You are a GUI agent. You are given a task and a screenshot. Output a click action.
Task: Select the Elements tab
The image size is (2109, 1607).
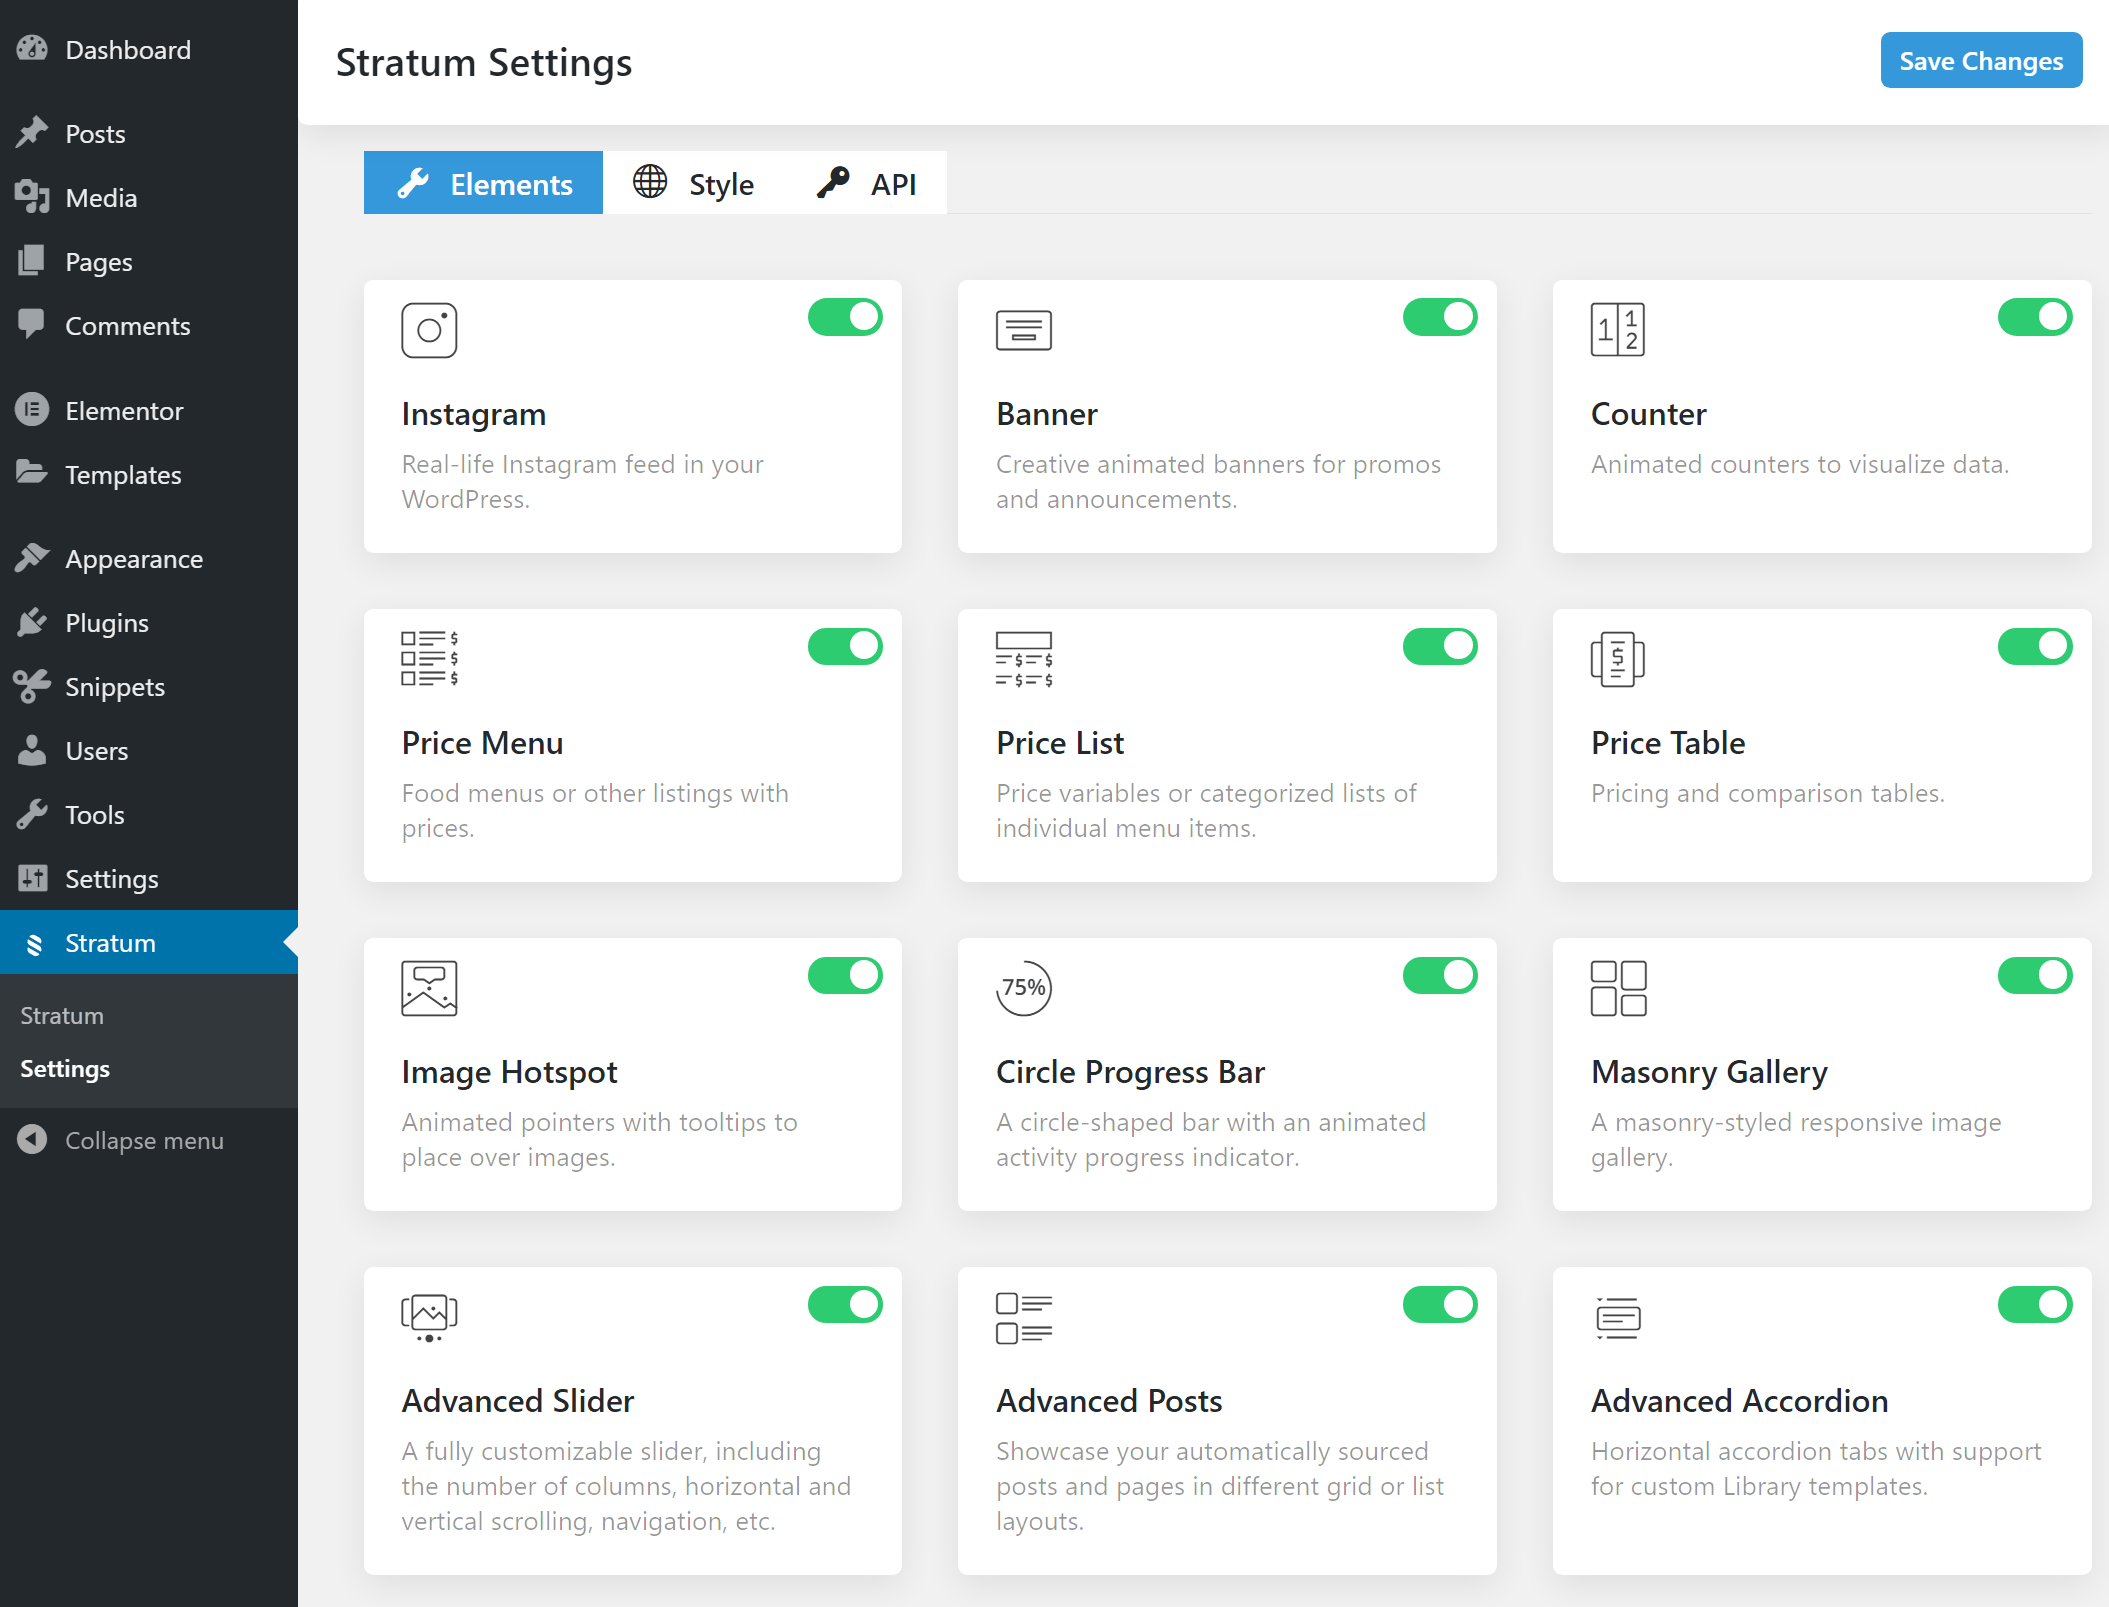tap(483, 183)
